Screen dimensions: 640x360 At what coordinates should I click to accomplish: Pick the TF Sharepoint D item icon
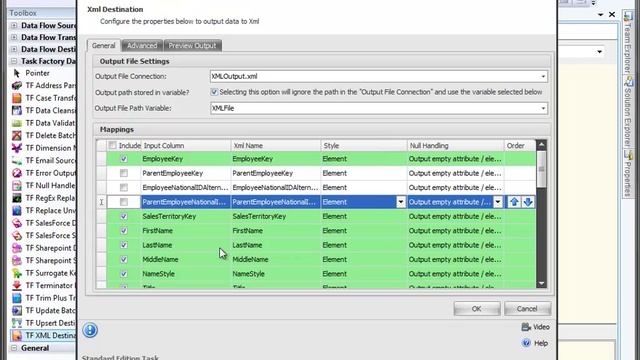[x=17, y=248]
